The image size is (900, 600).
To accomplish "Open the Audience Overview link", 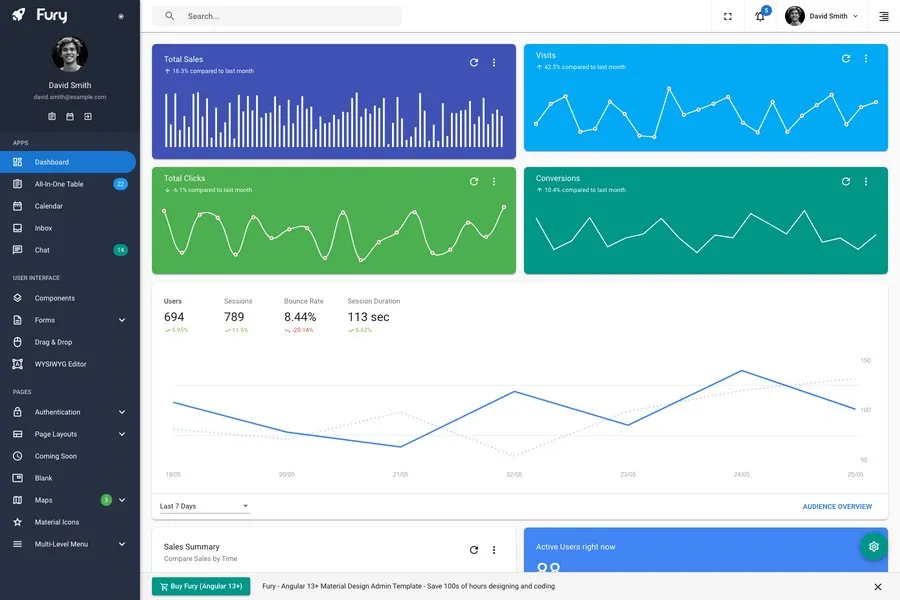I will pyautogui.click(x=837, y=507).
